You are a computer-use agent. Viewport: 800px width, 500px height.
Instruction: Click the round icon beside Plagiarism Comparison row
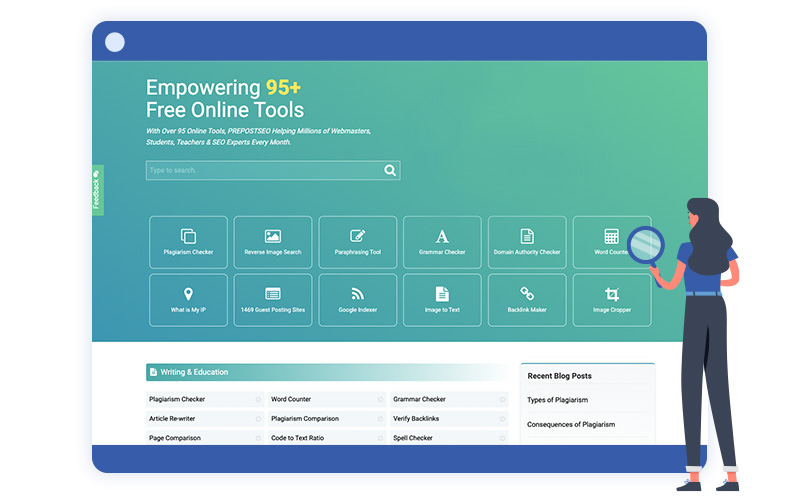point(380,419)
